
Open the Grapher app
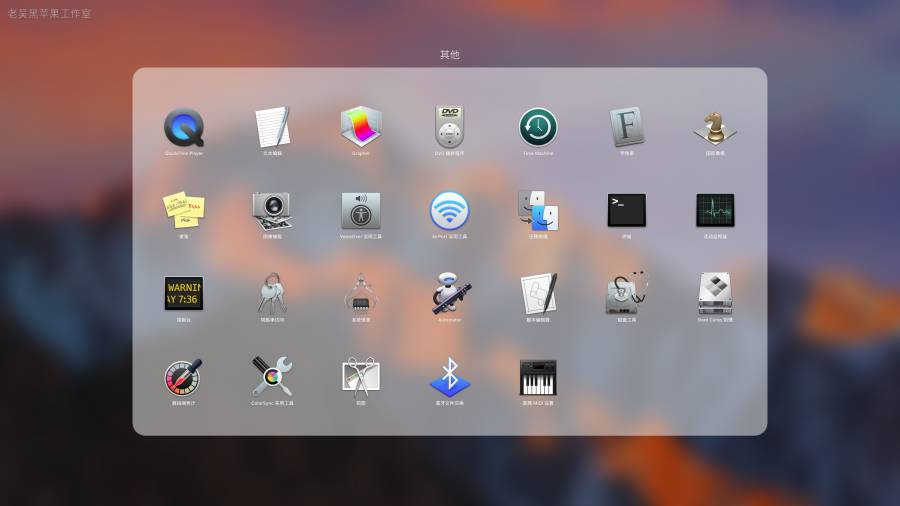click(360, 127)
